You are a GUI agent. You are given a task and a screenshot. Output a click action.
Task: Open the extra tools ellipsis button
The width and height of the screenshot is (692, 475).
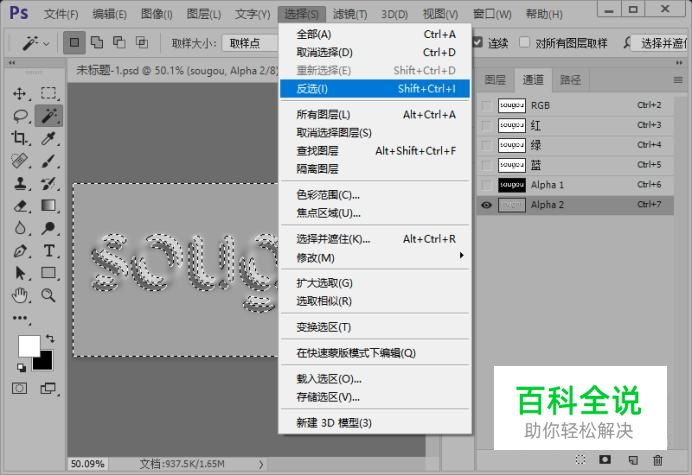tap(19, 318)
